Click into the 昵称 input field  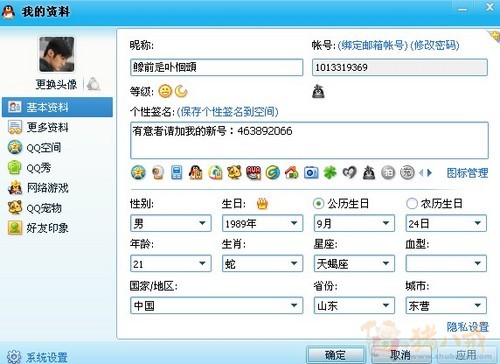point(217,67)
